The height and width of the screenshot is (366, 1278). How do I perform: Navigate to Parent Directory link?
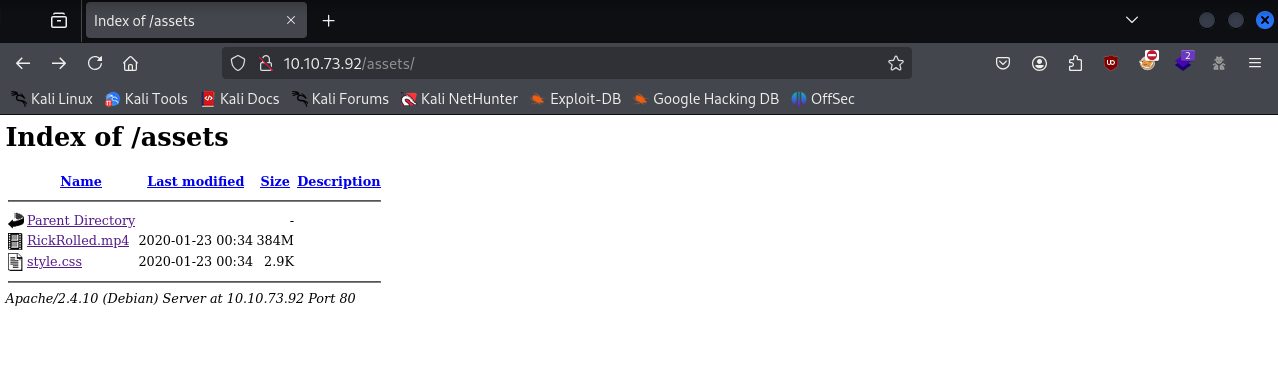(81, 220)
